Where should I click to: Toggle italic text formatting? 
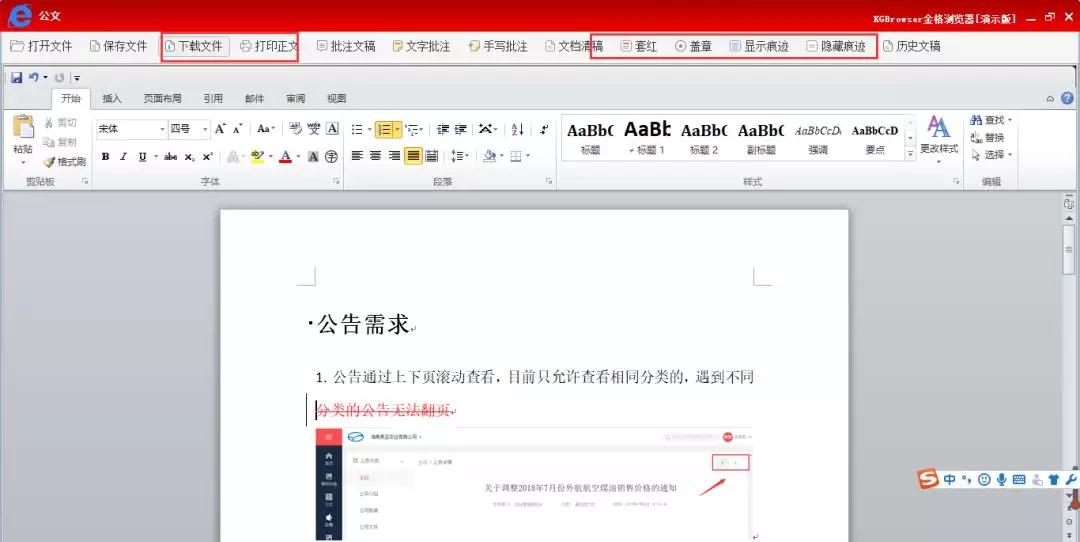click(x=124, y=156)
